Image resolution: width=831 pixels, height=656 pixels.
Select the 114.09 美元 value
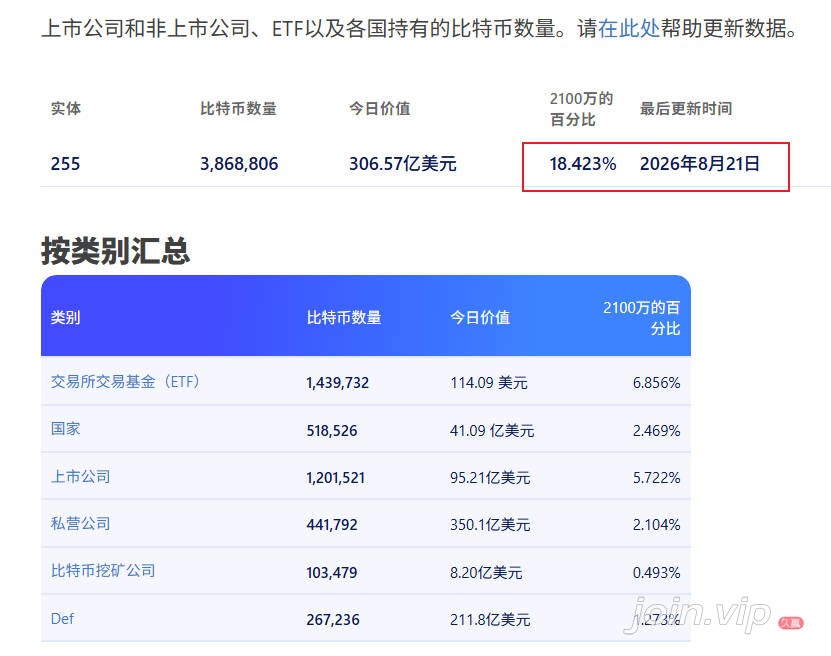pyautogui.click(x=489, y=383)
